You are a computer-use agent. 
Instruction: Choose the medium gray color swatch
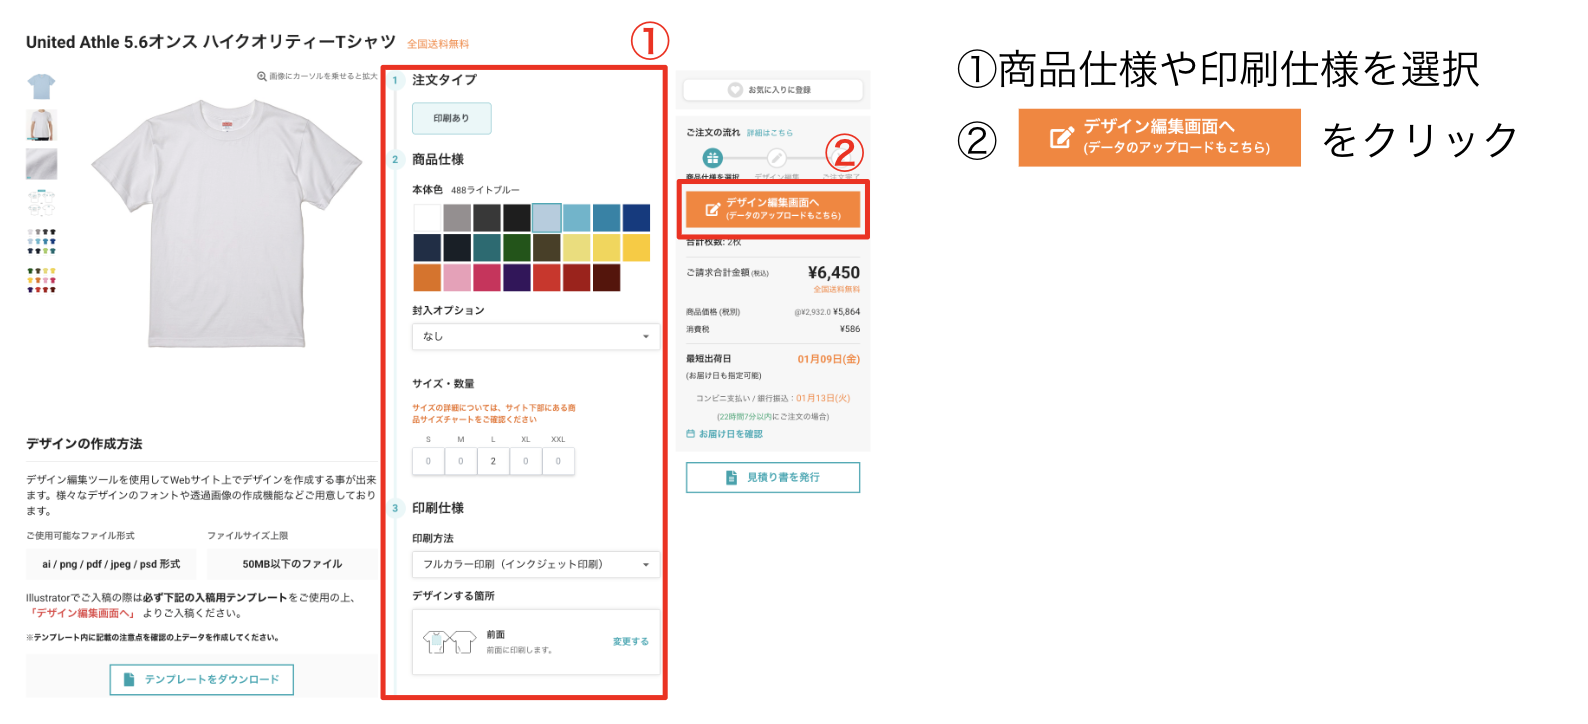click(457, 217)
